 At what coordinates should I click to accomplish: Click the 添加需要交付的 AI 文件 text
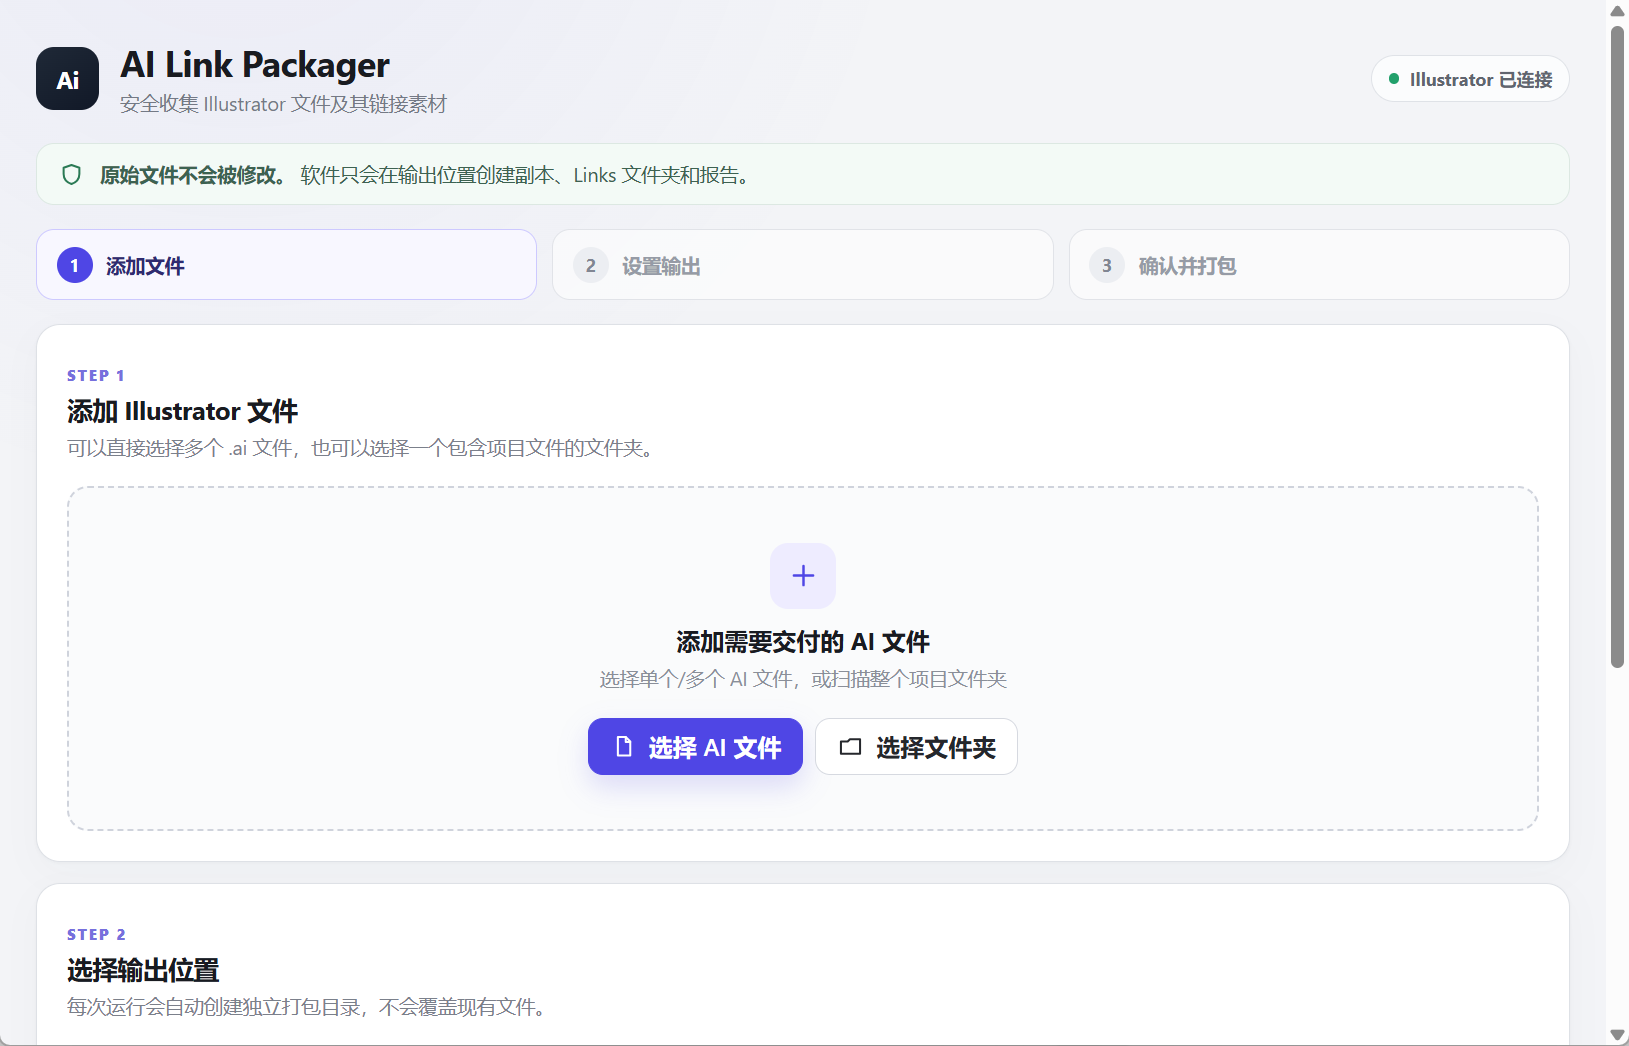803,641
